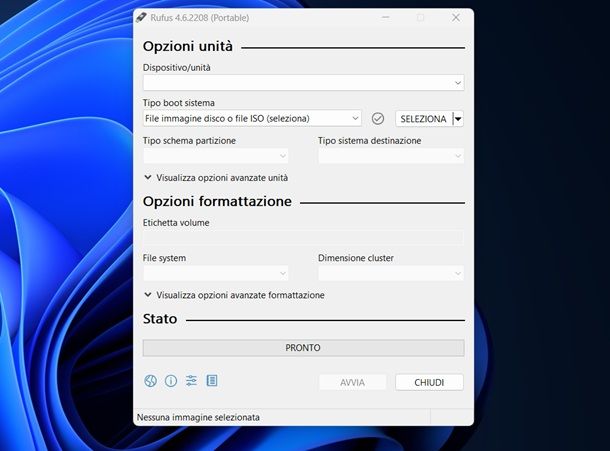Open the language selection globe icon
This screenshot has height=451, width=610.
(x=151, y=381)
